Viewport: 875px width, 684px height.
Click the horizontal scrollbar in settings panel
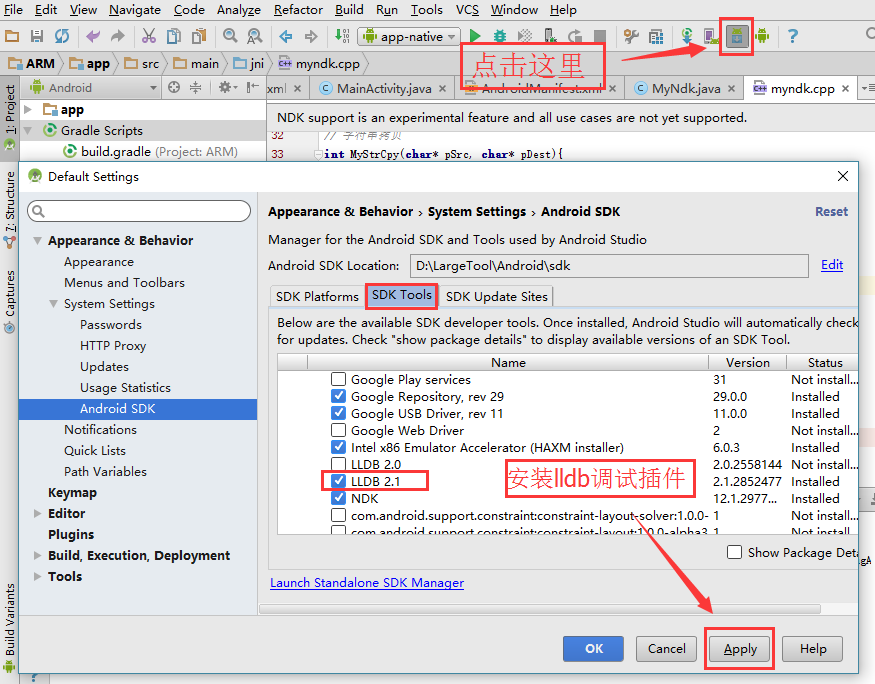[x=540, y=608]
